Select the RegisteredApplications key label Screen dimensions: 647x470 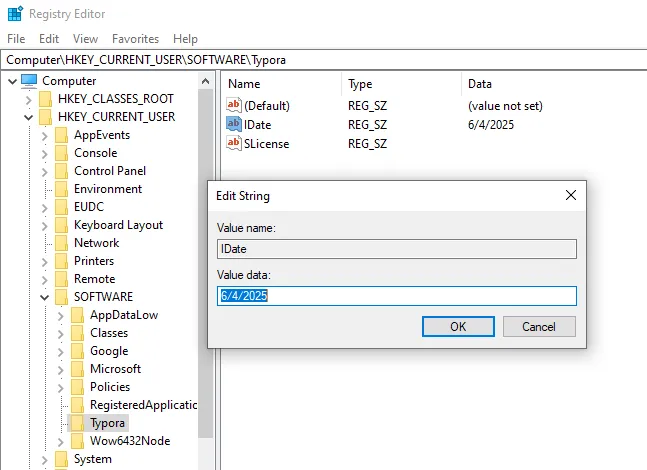[143, 405]
